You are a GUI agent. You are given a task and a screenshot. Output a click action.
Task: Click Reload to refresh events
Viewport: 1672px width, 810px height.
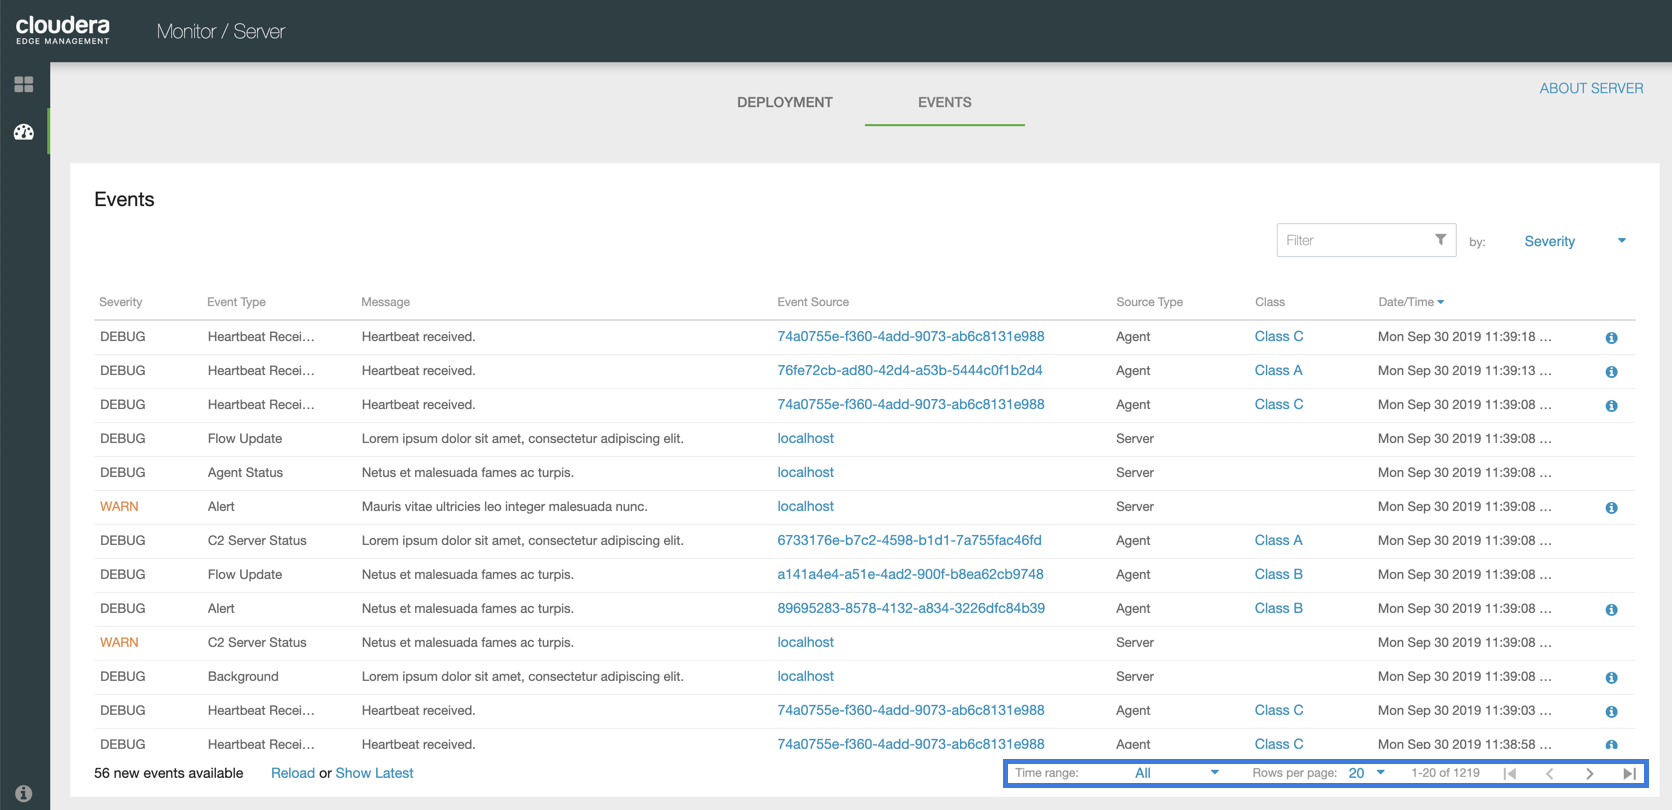tap(292, 773)
